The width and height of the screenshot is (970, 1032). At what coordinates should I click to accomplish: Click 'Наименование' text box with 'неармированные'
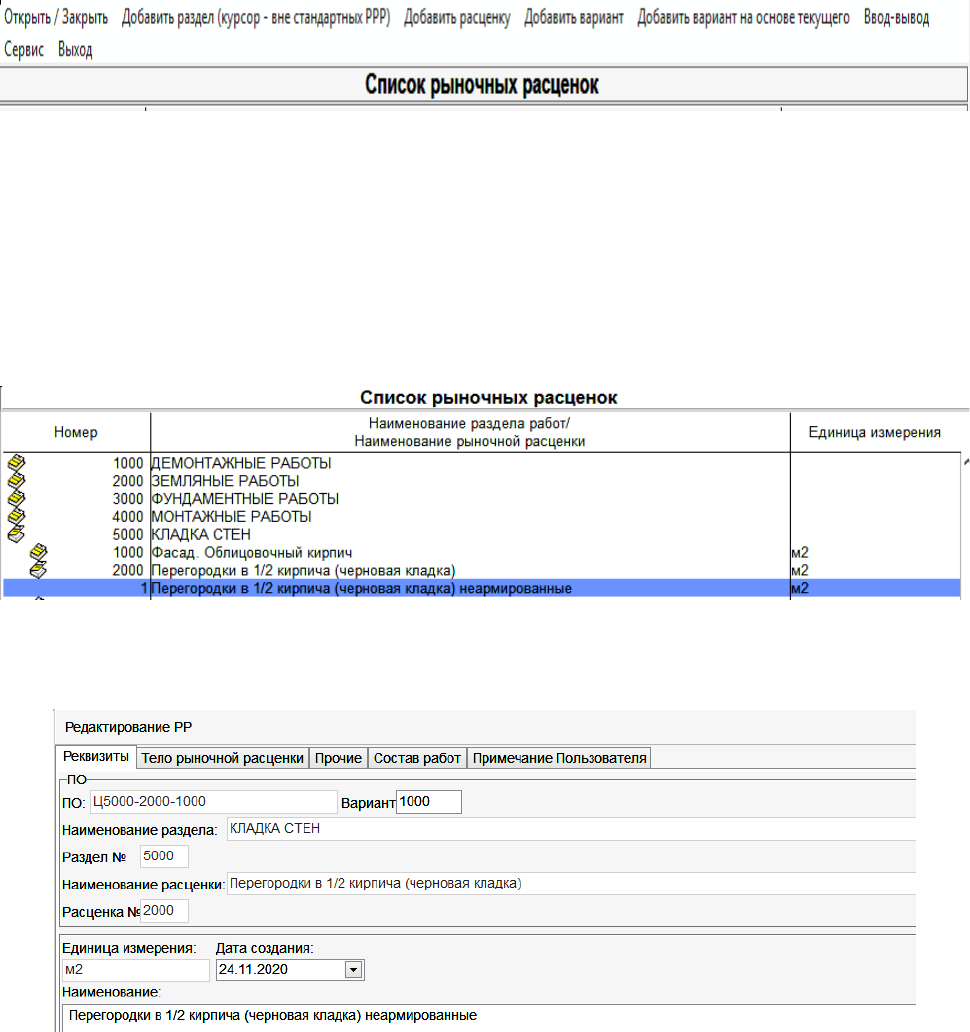click(490, 1016)
